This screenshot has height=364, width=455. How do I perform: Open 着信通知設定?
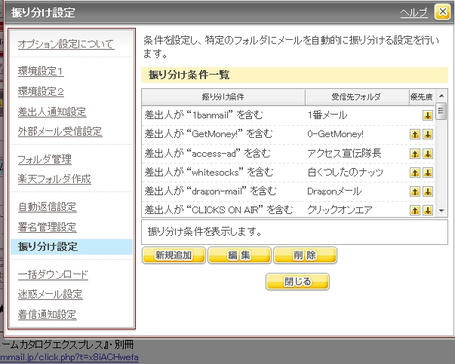pos(47,314)
